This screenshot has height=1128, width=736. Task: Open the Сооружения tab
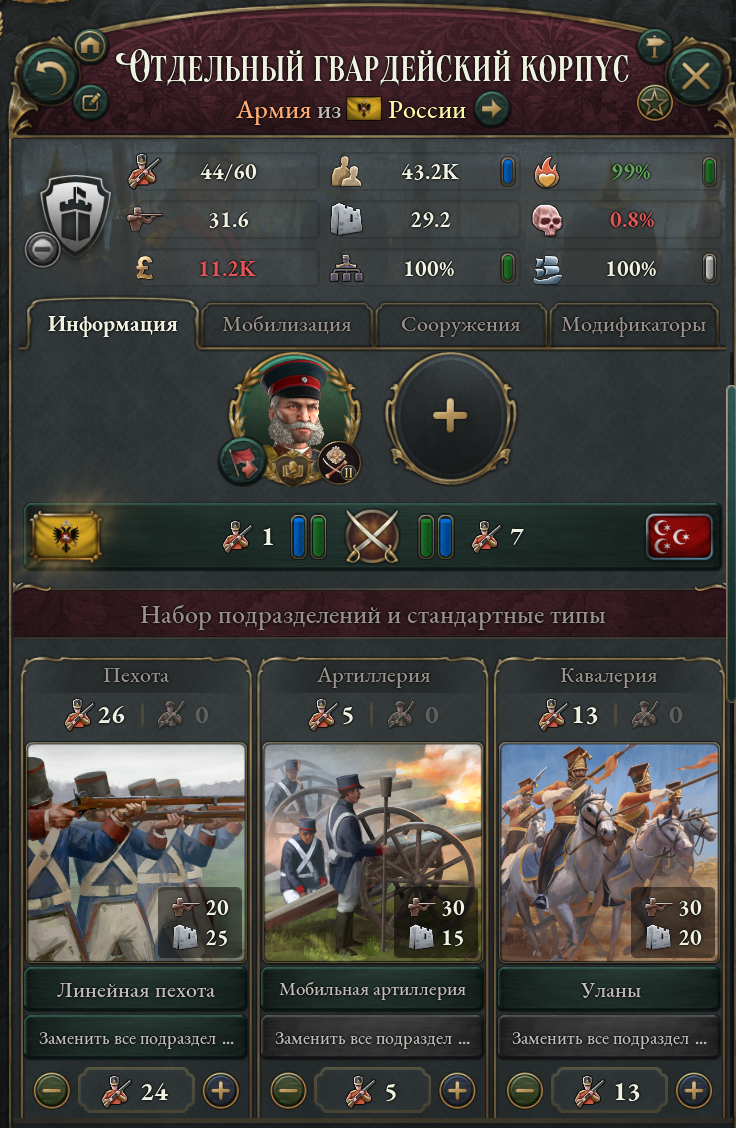point(460,324)
